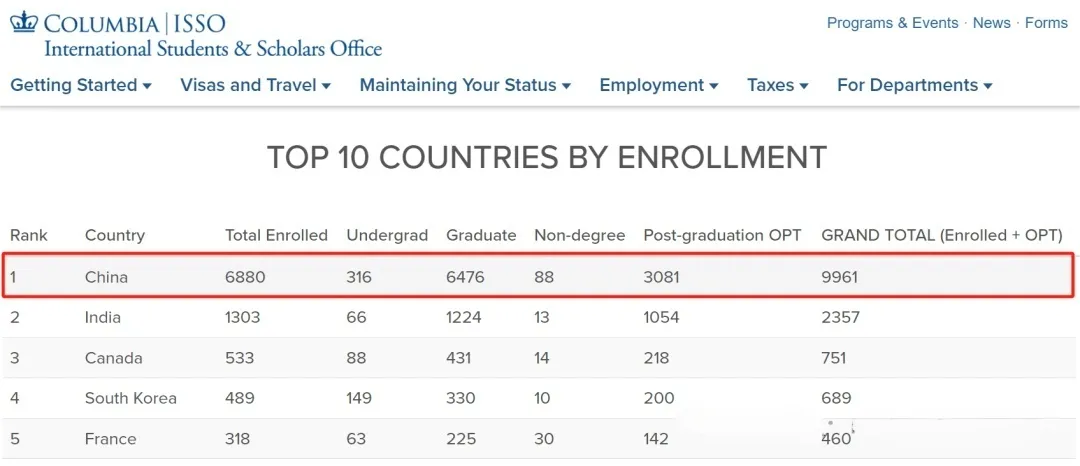Click the GRAND TOTAL column header
The height and width of the screenshot is (466, 1080).
[941, 236]
